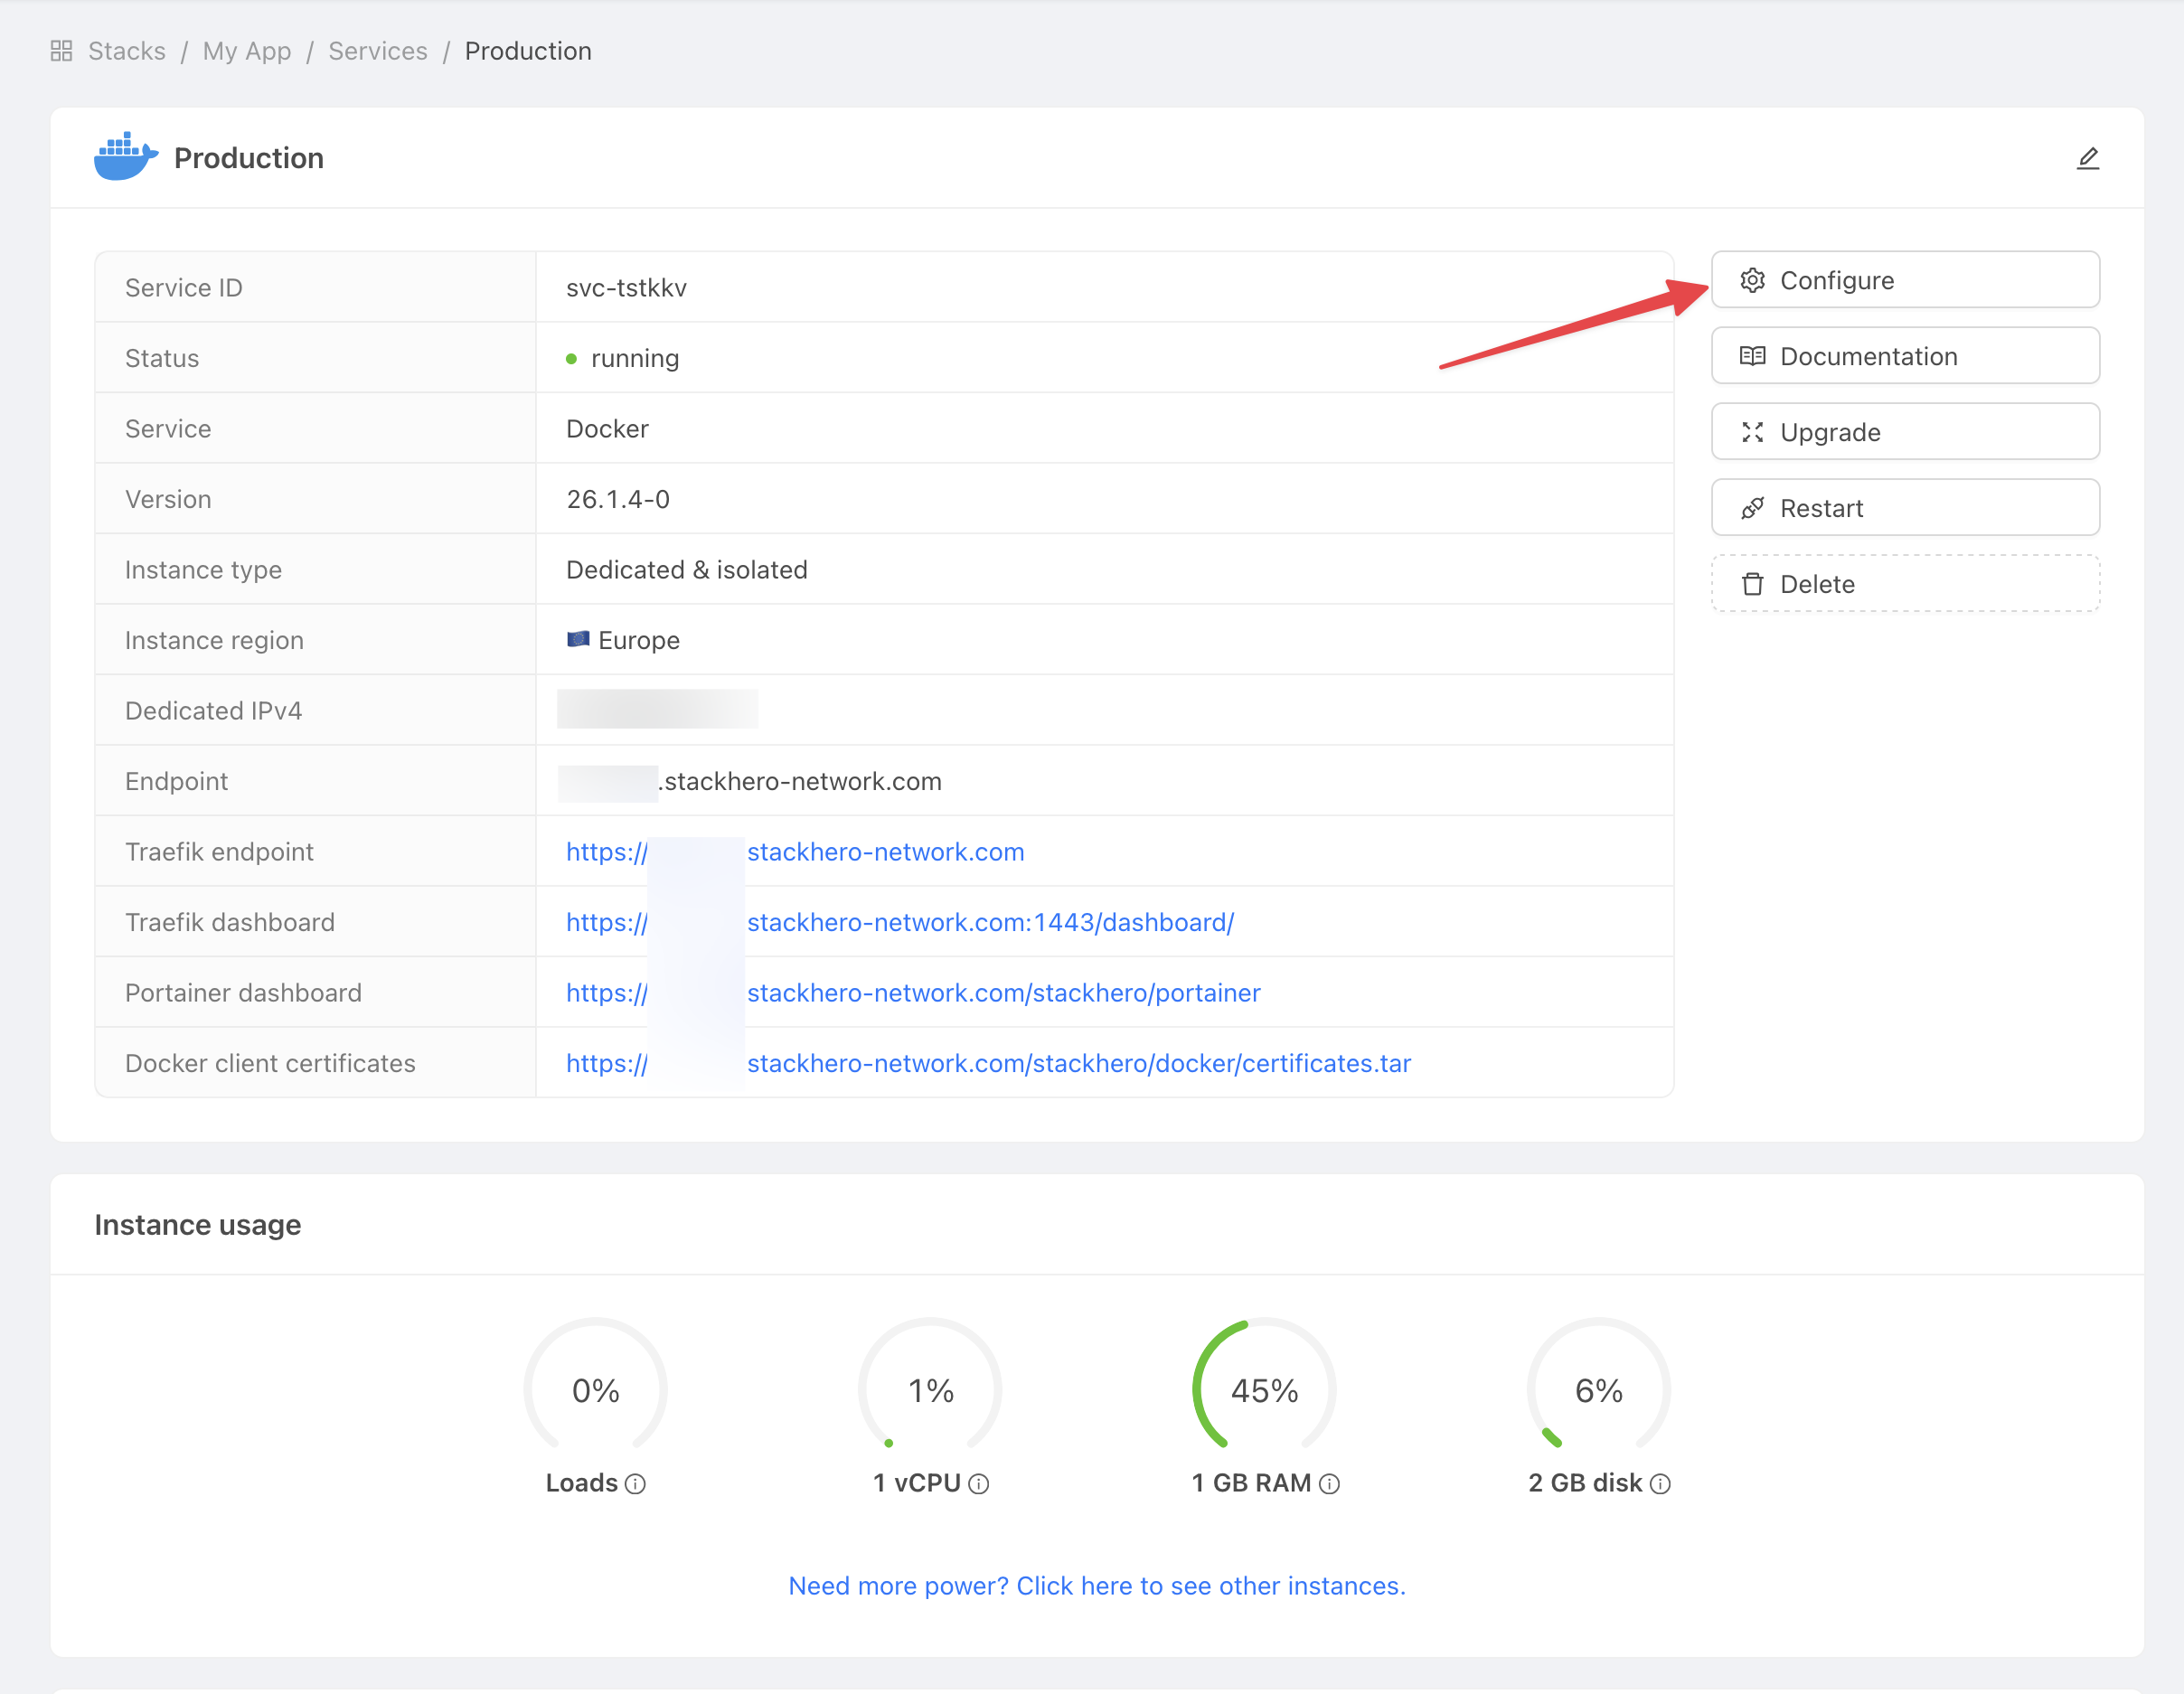Click the Stacks grid icon in breadcrumb

click(62, 51)
